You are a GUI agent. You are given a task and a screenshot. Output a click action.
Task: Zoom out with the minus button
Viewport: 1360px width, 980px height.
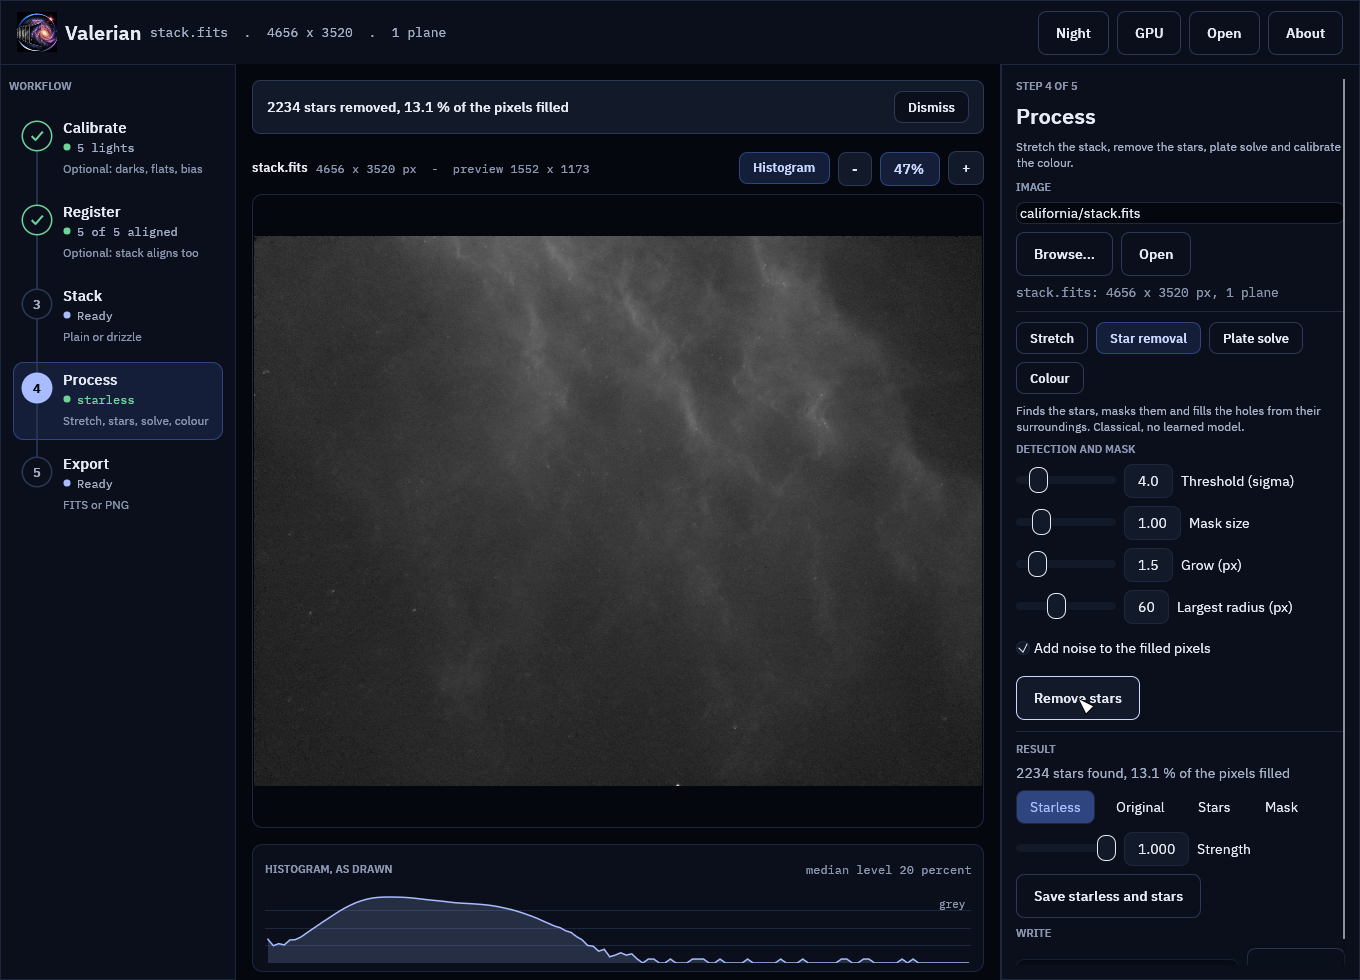point(855,169)
